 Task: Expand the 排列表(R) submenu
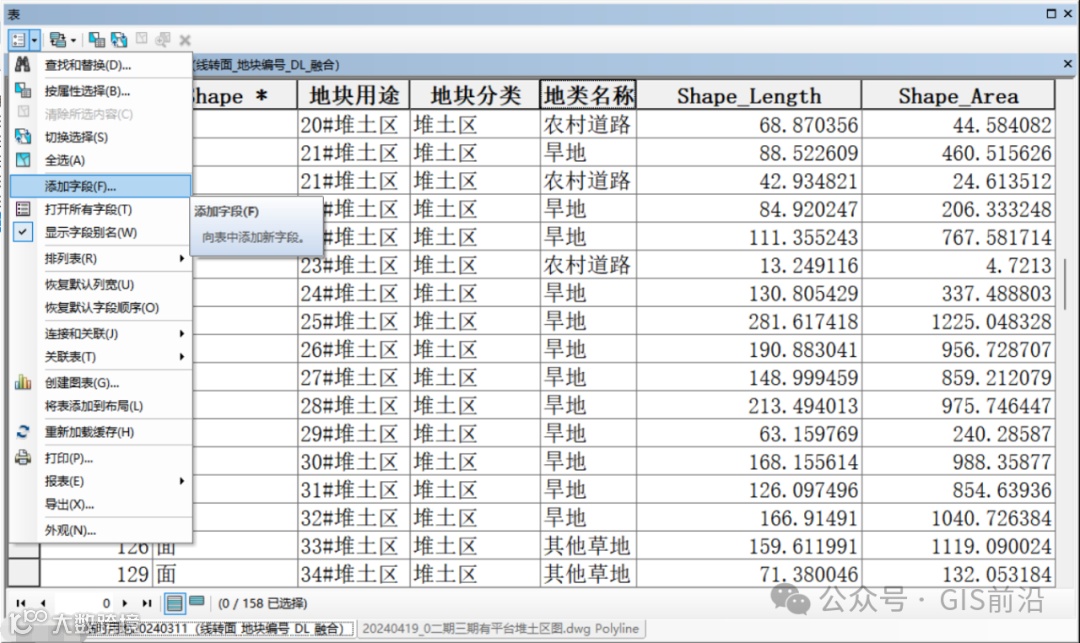(101, 258)
